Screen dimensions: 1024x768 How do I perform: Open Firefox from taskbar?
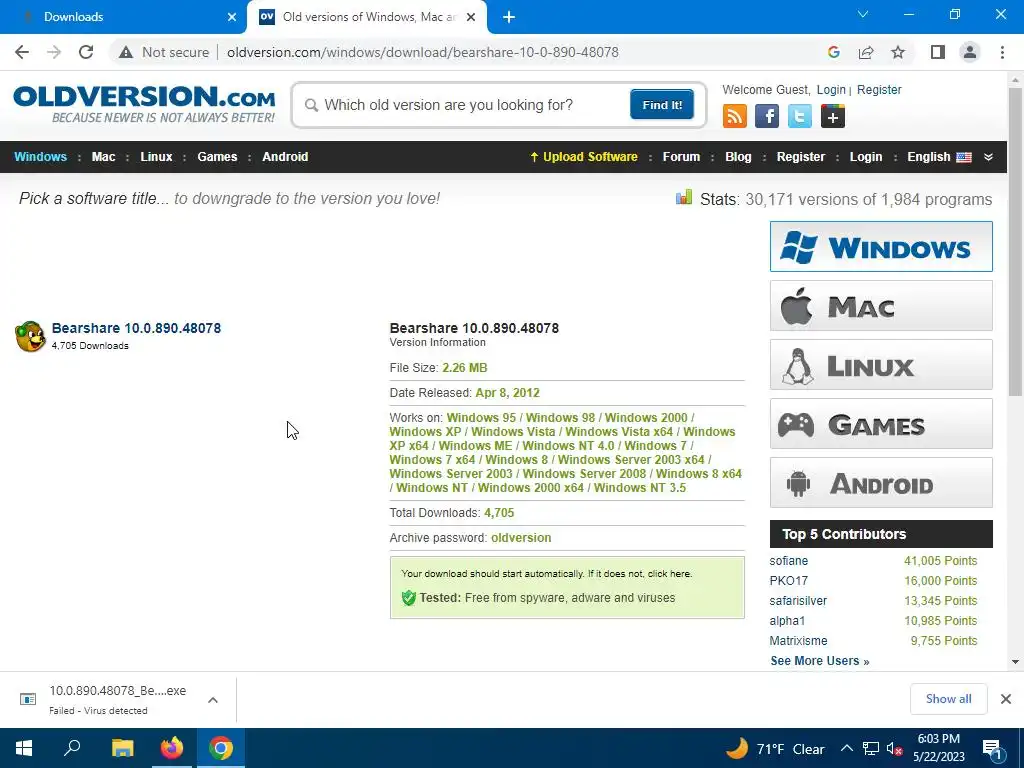(172, 748)
